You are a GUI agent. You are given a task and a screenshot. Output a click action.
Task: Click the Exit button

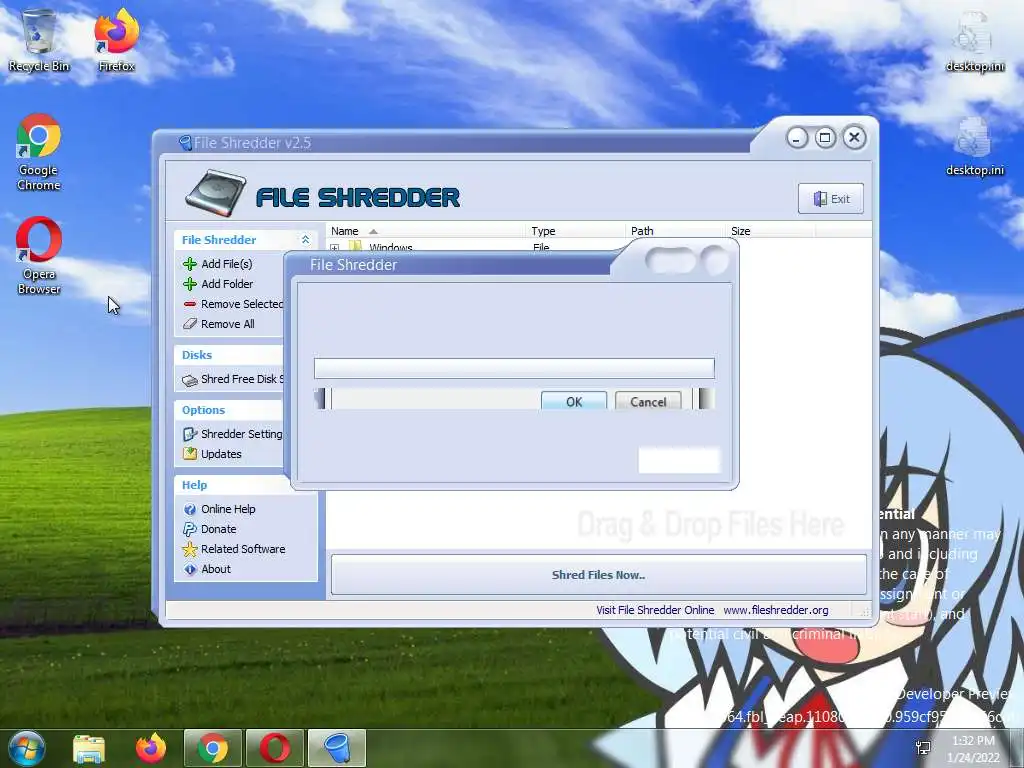tap(831, 199)
